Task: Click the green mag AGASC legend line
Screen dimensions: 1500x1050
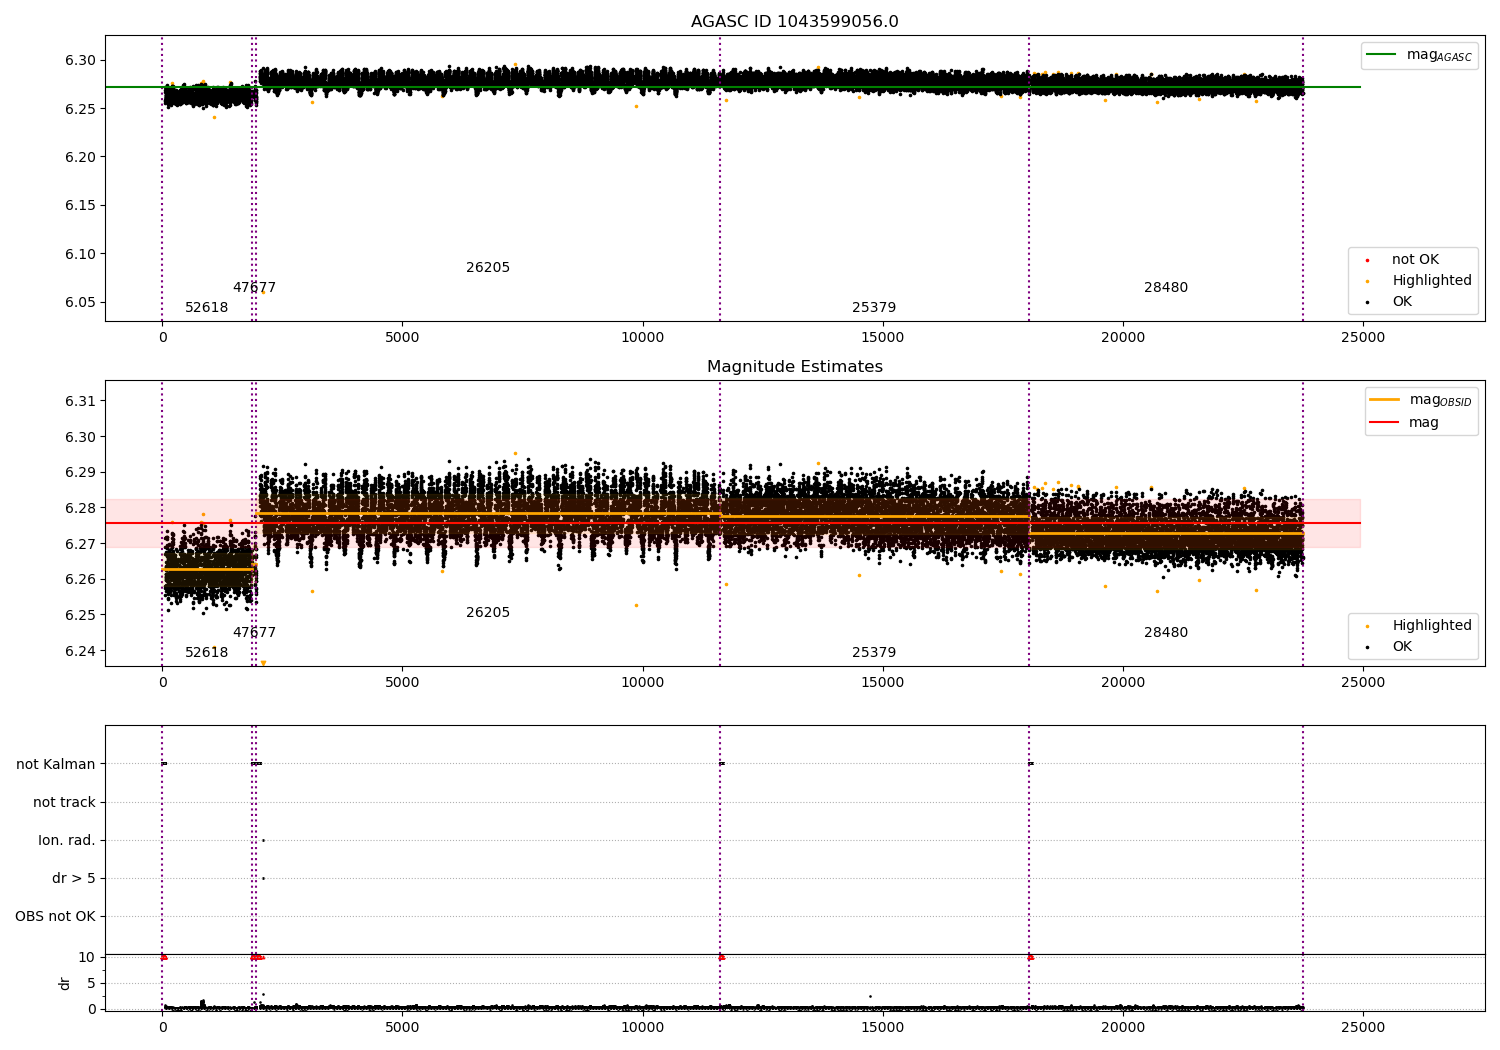Action: click(x=1382, y=55)
